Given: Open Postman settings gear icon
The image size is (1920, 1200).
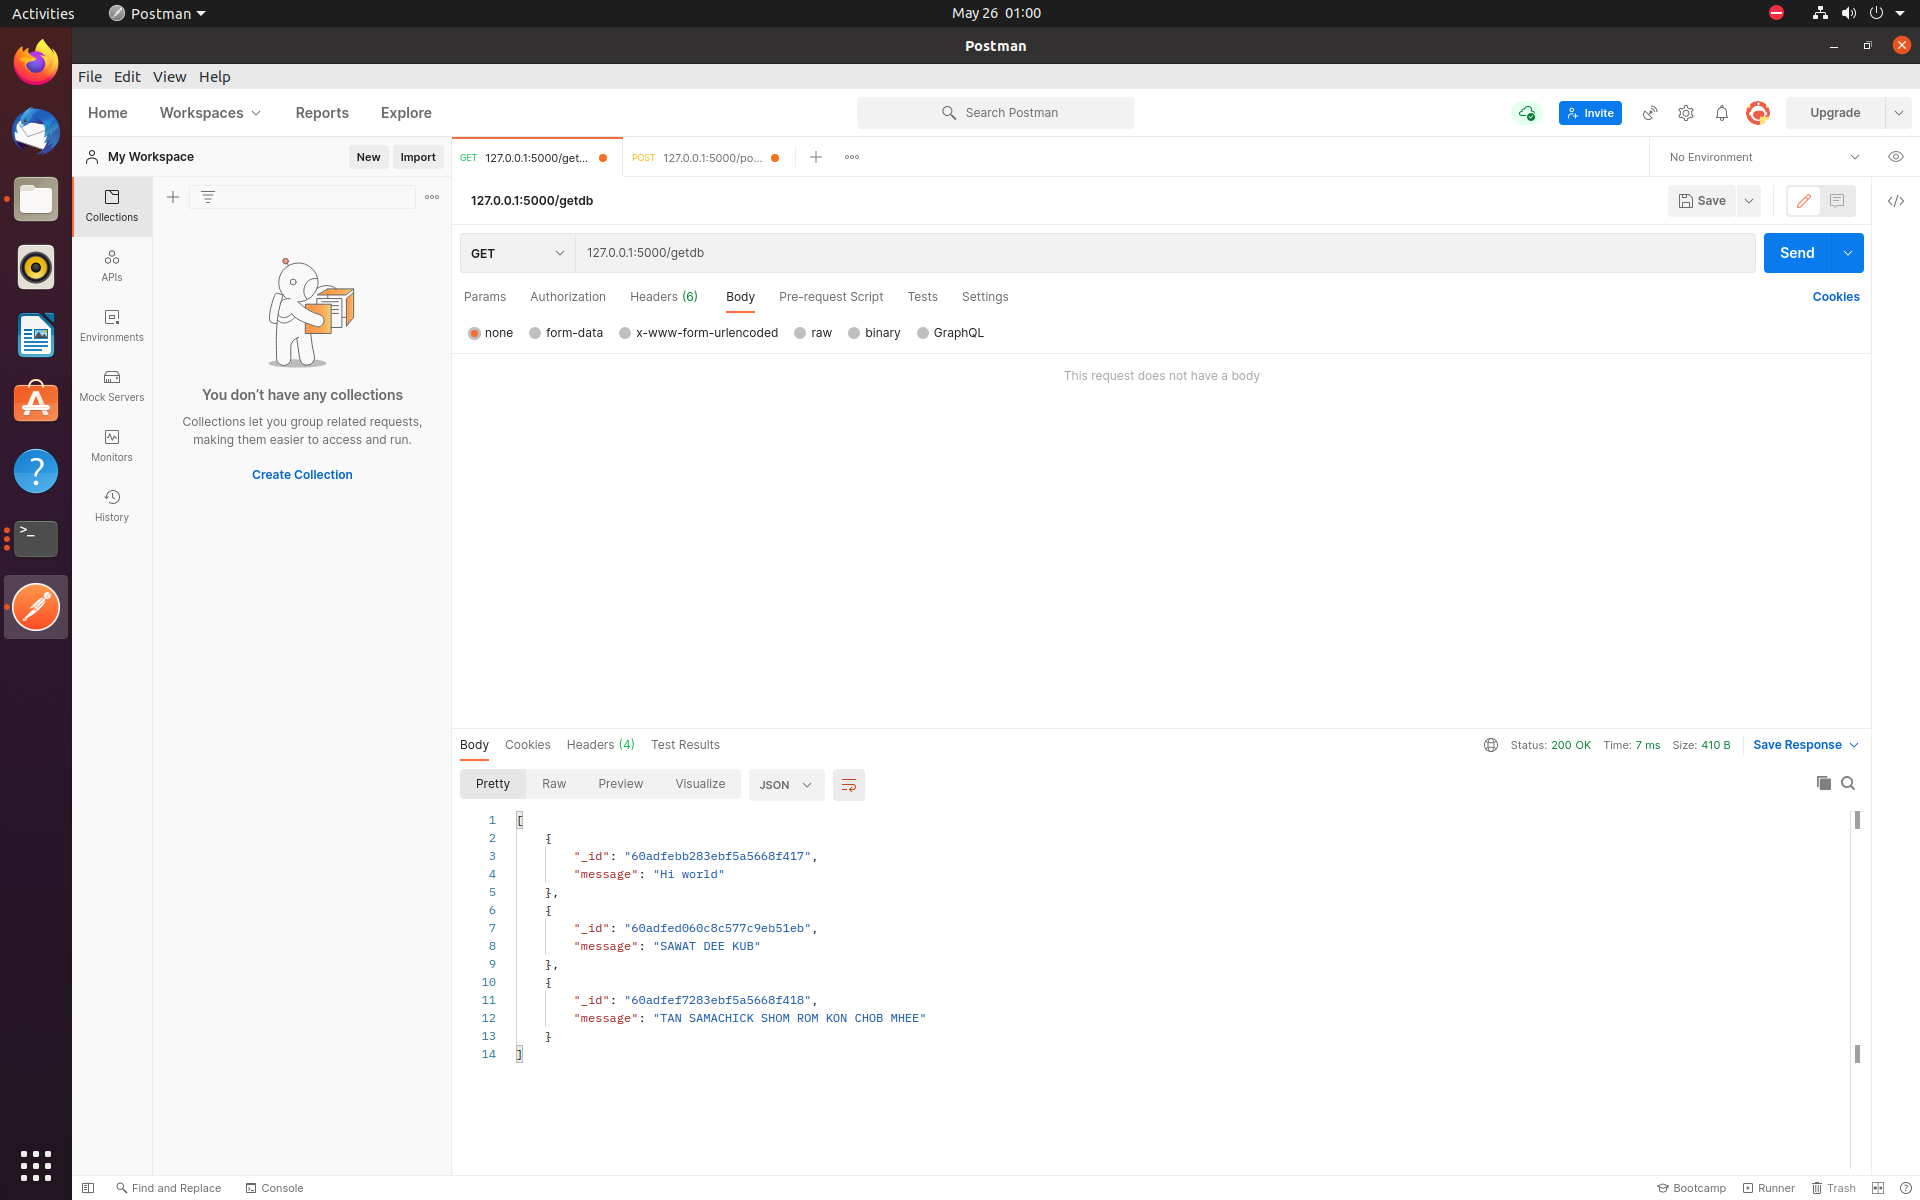Looking at the screenshot, I should pos(1685,113).
